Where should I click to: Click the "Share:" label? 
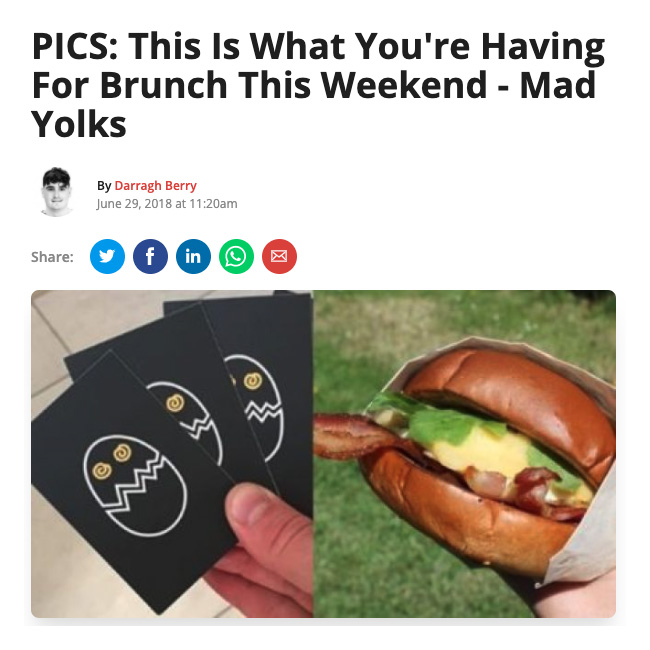(52, 257)
